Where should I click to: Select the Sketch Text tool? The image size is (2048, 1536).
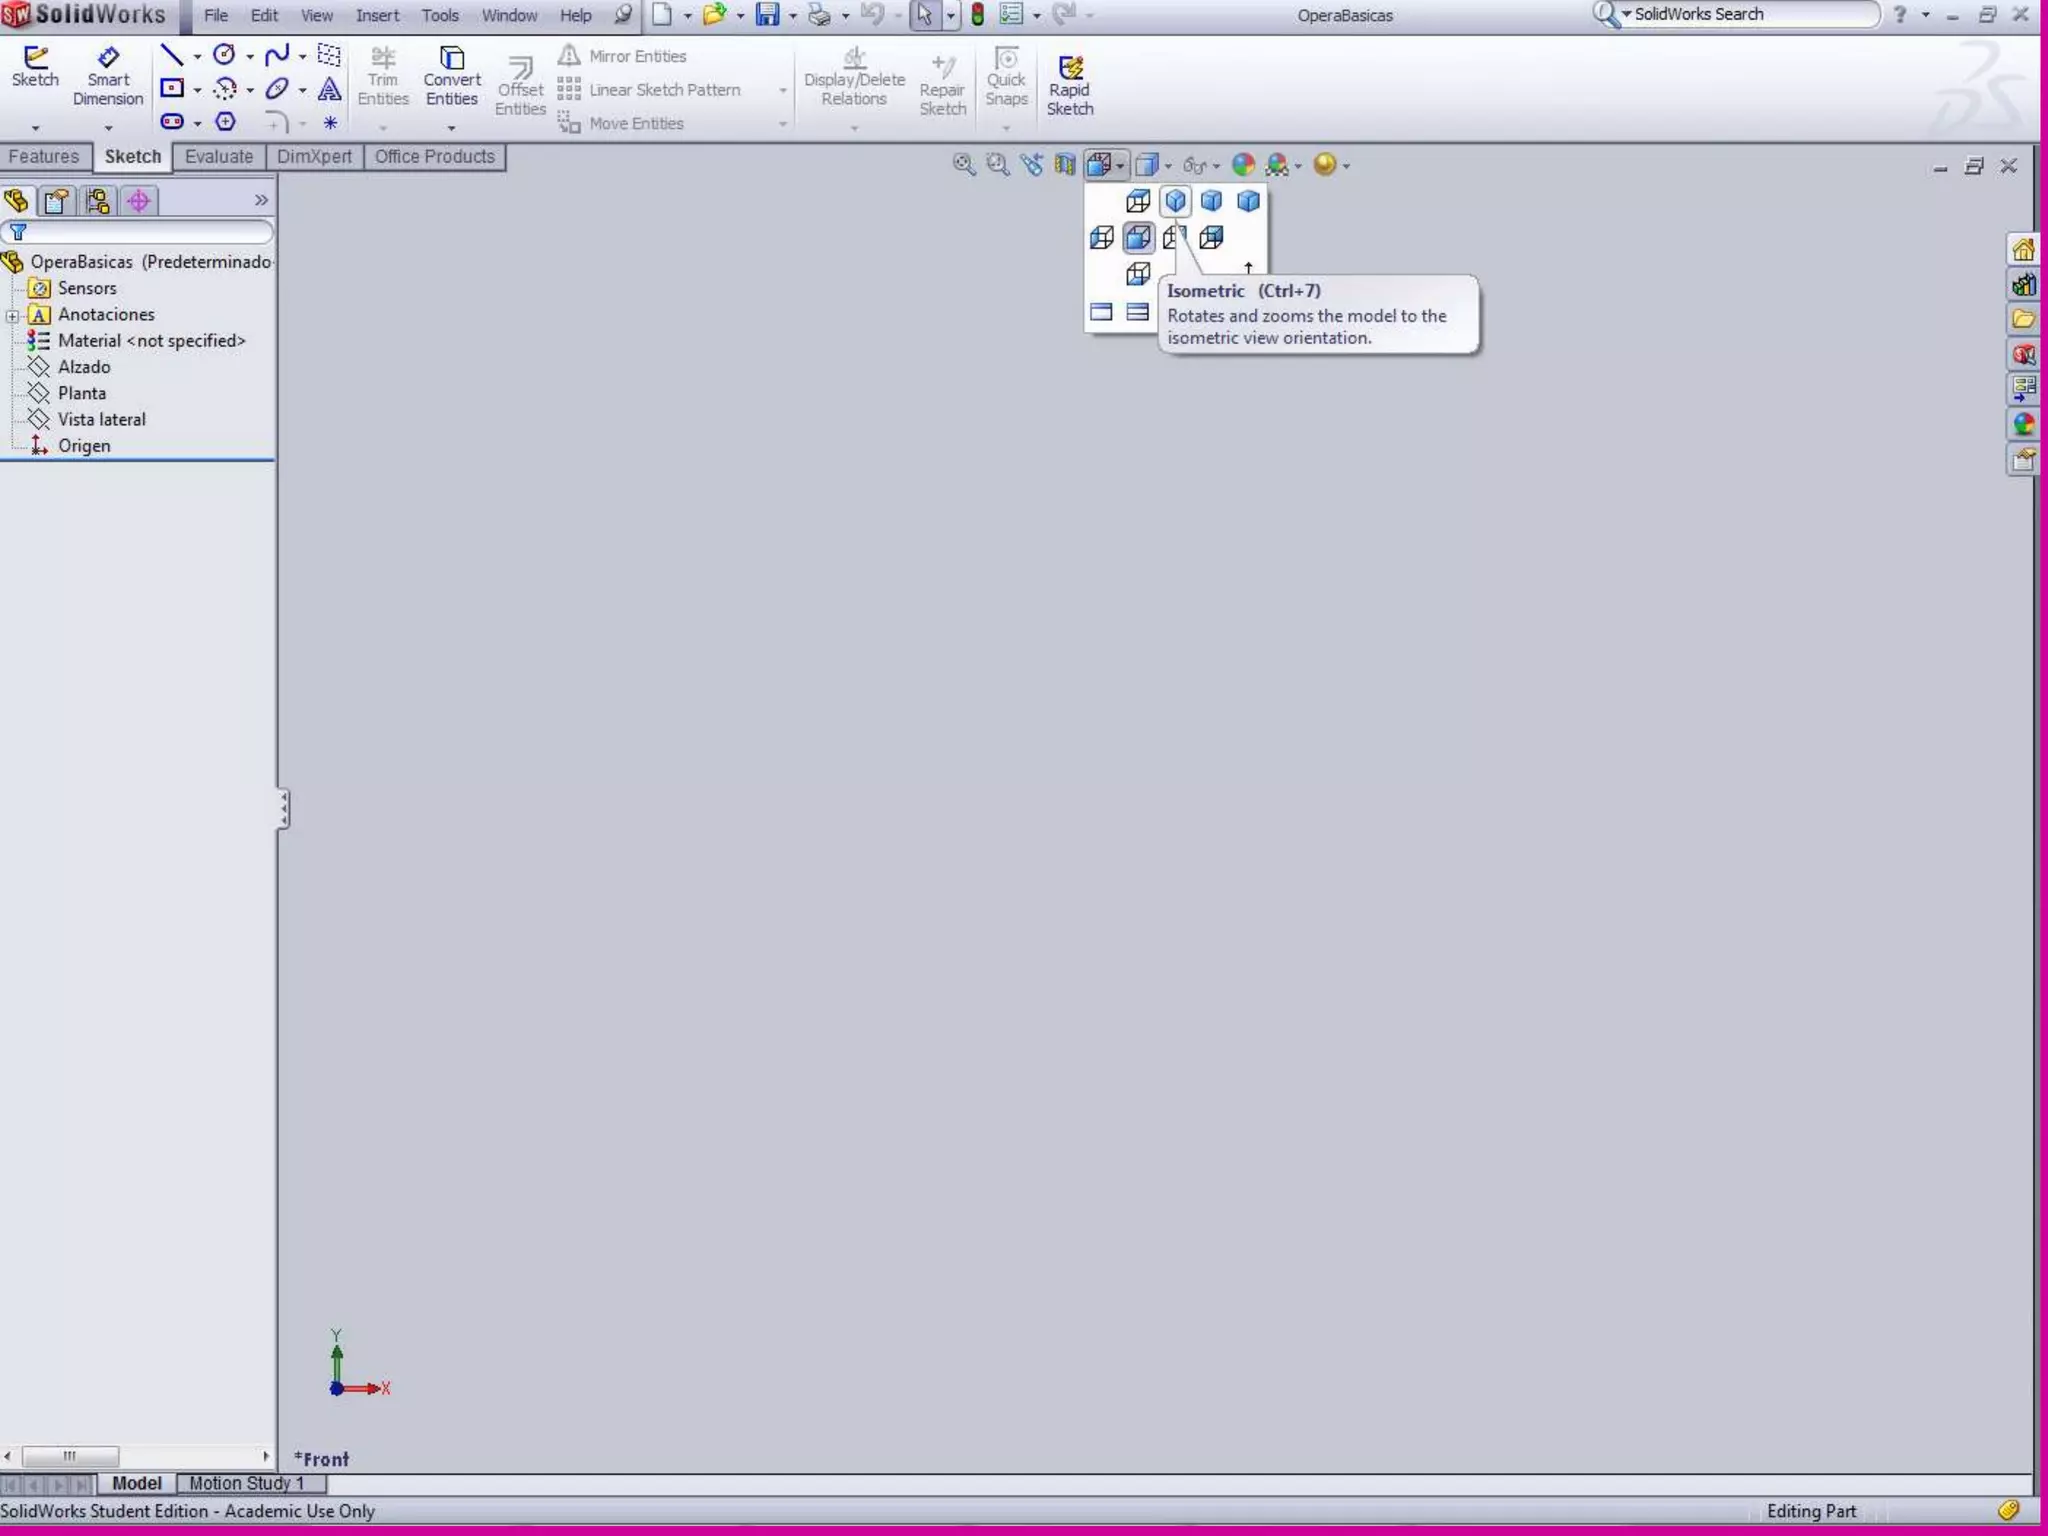click(x=329, y=90)
